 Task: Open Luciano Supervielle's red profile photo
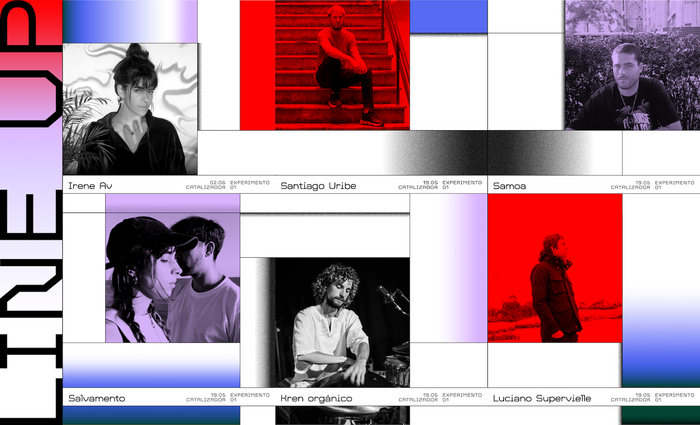click(554, 268)
